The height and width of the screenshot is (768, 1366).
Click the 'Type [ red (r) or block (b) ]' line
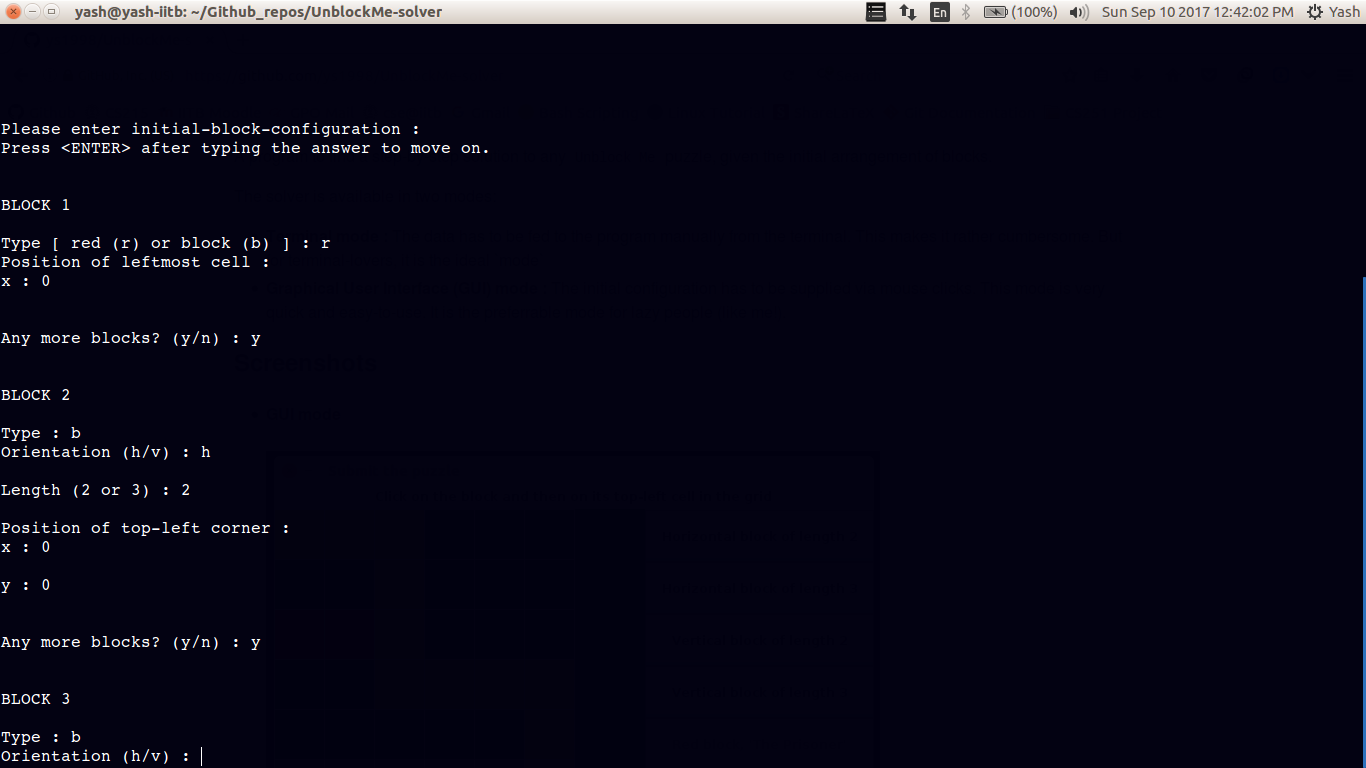(166, 243)
